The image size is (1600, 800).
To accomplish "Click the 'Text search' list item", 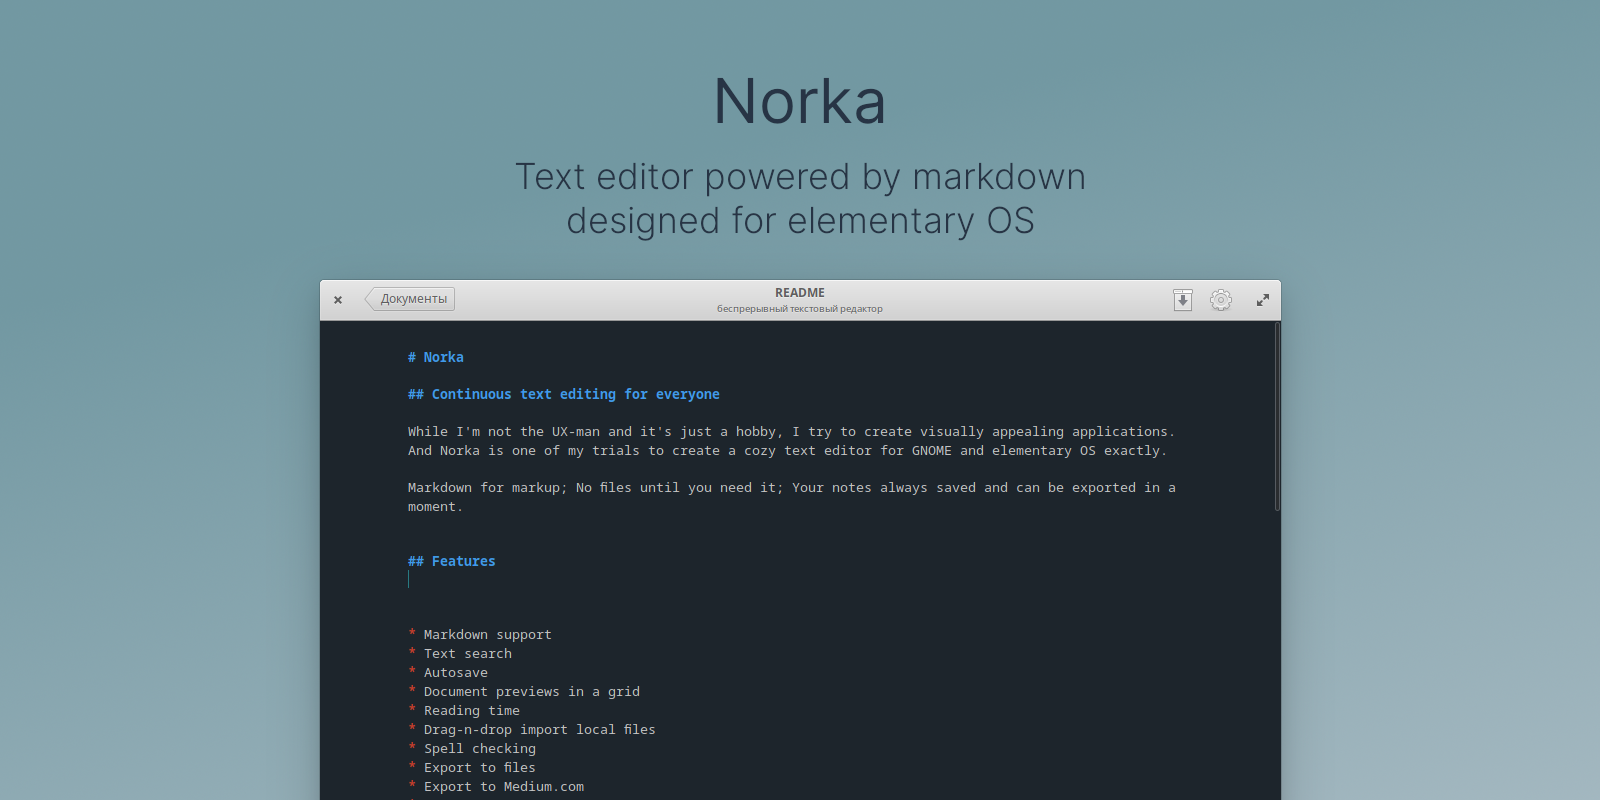I will [x=460, y=654].
